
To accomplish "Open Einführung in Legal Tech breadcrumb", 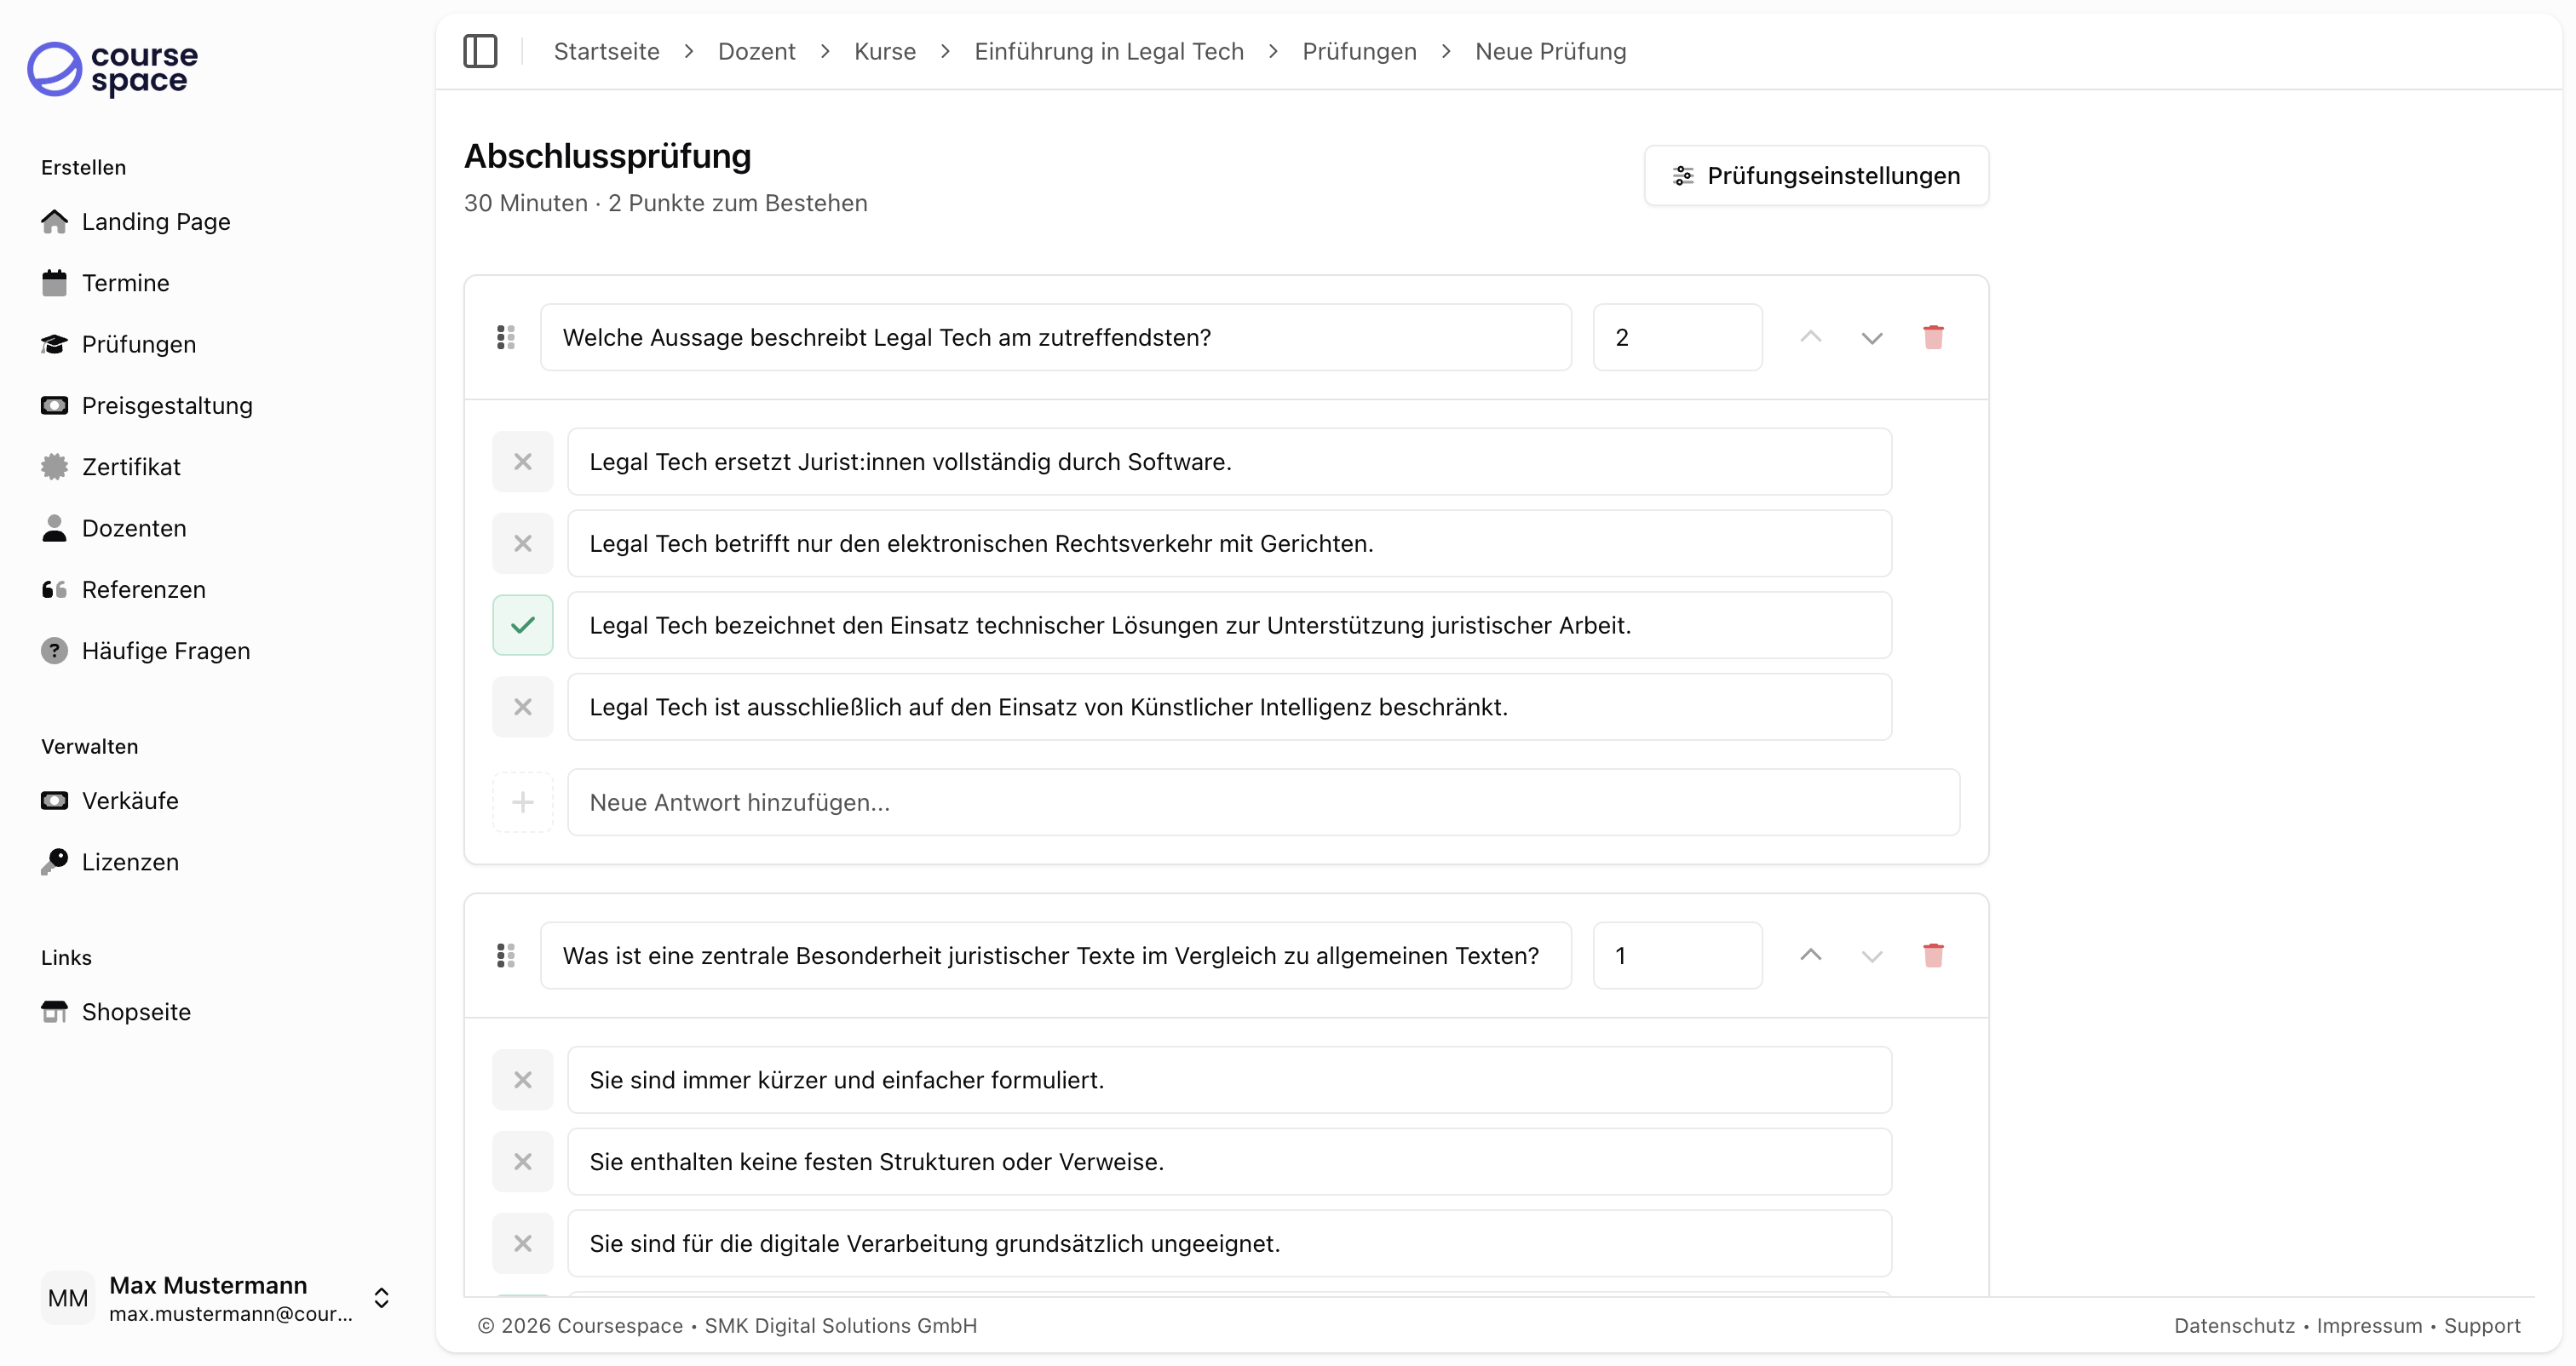I will point(1108,51).
